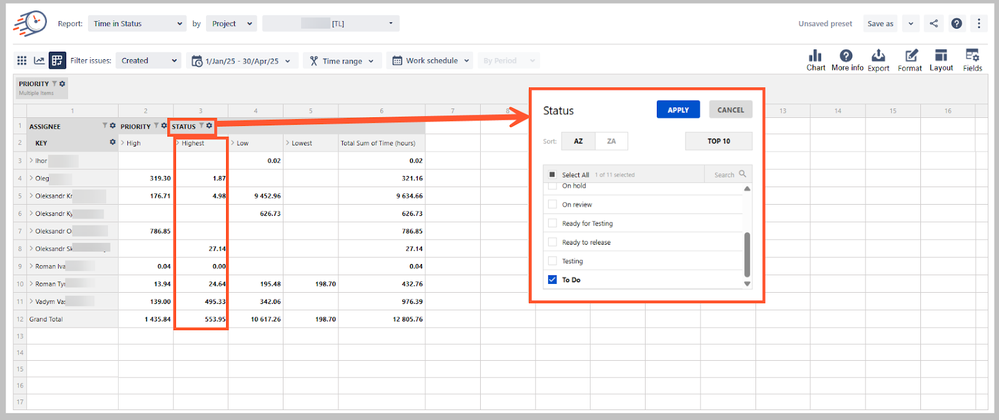Sort statuses AZ
This screenshot has width=999, height=420.
point(579,141)
